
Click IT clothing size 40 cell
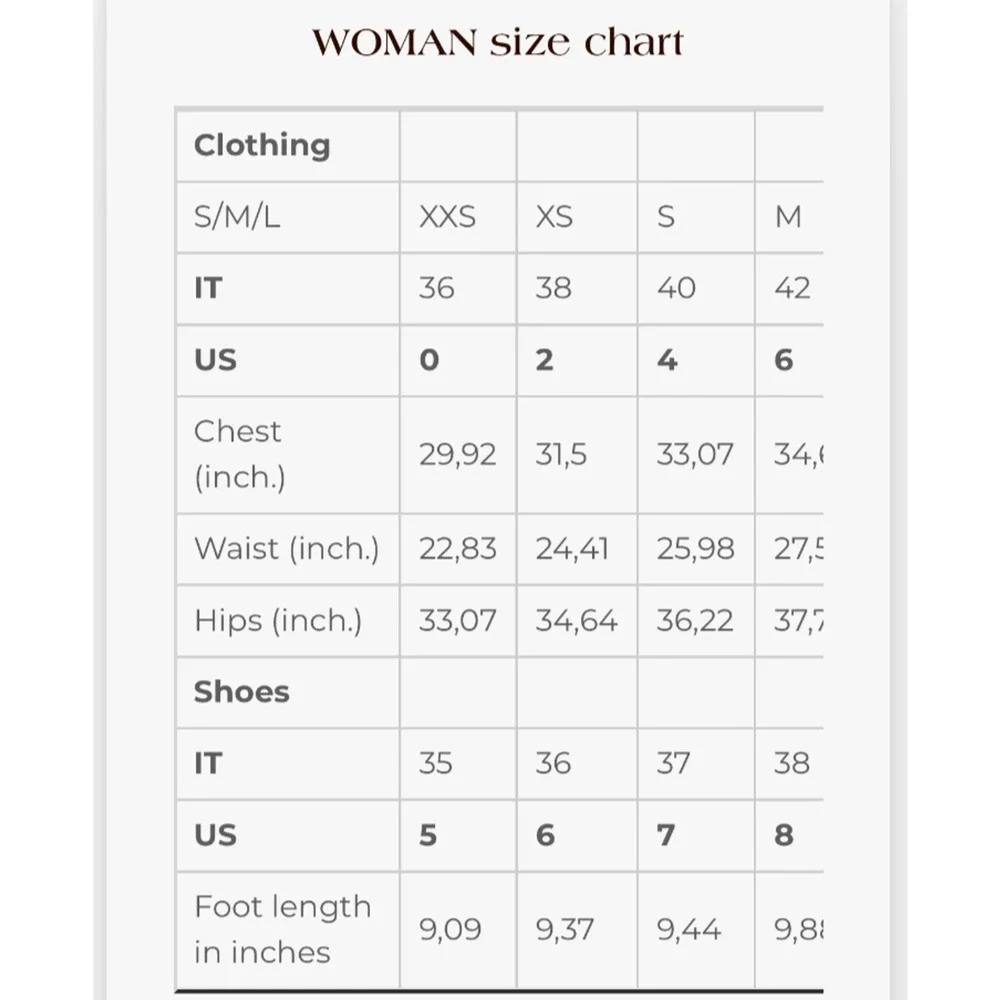tap(696, 289)
